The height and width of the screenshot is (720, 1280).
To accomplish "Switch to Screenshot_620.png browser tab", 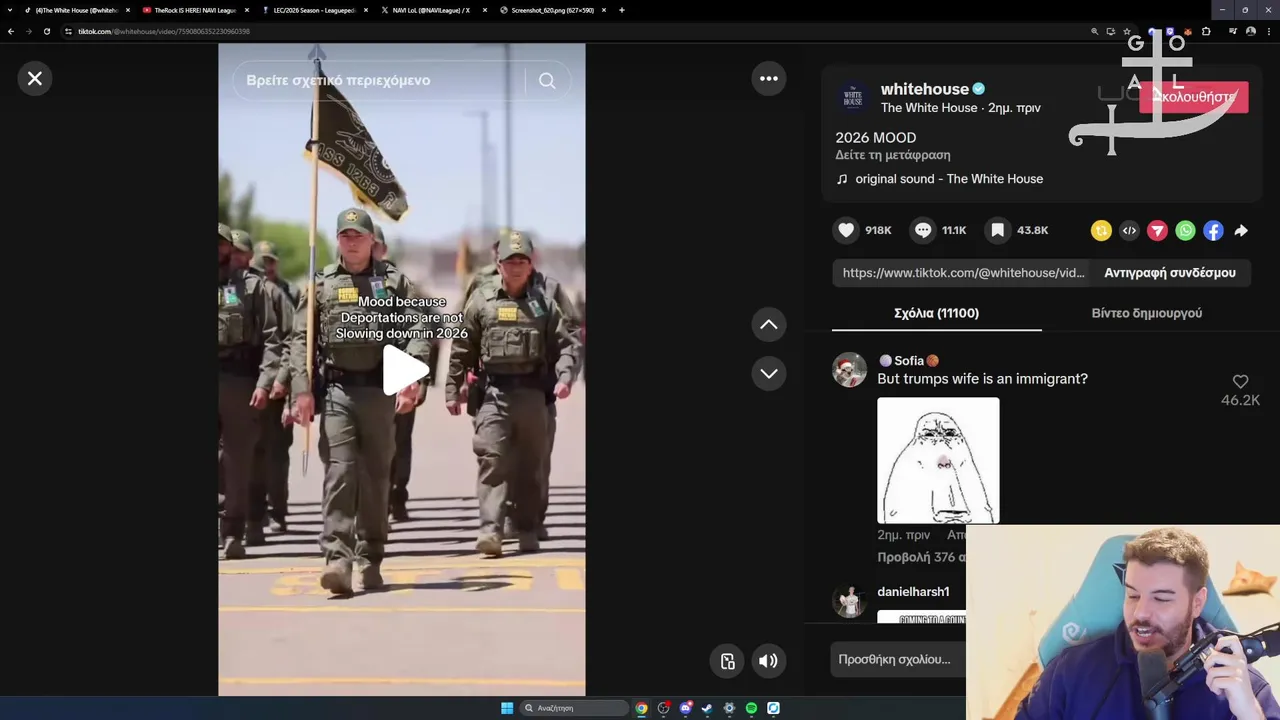I will point(552,10).
